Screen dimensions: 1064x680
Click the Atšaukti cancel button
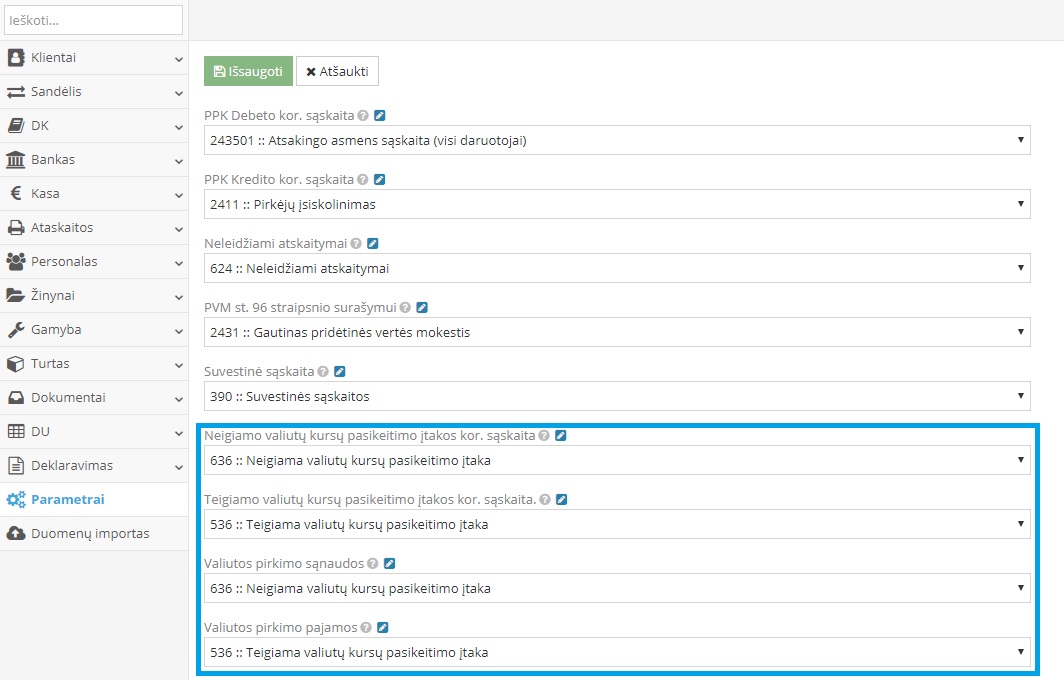pos(337,72)
